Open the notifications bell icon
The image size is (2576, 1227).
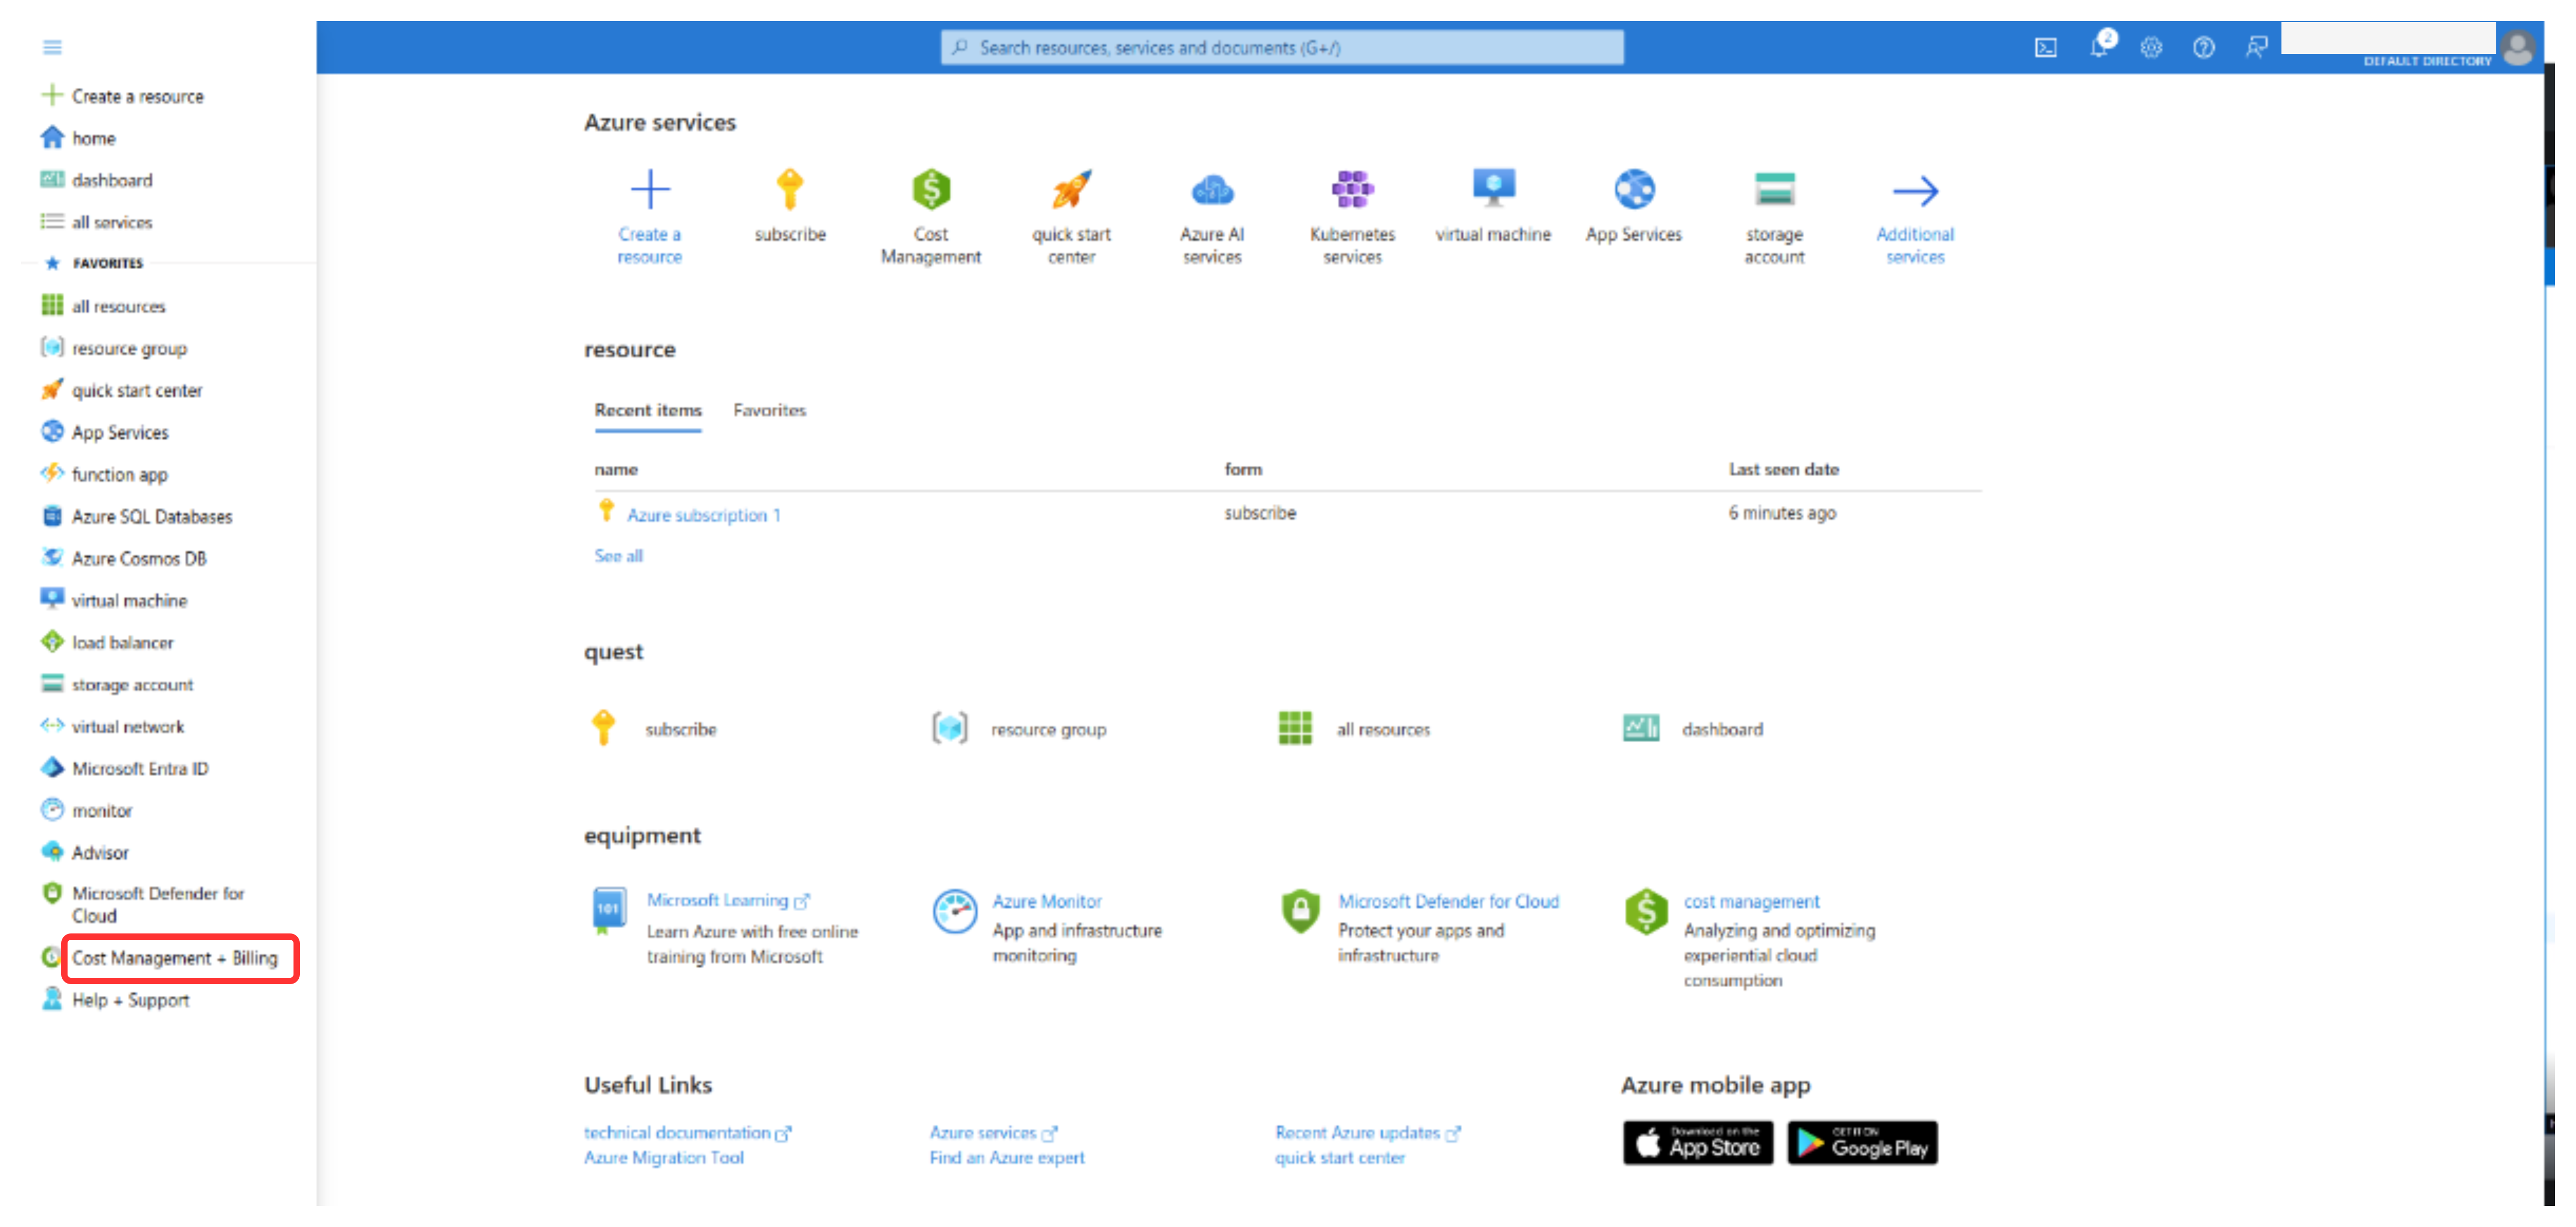point(2100,45)
